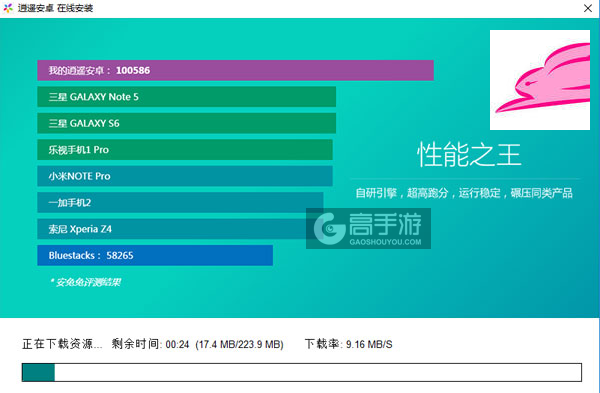Click the pink rabbit logo image
Image resolution: width=600 pixels, height=393 pixels.
[540, 80]
